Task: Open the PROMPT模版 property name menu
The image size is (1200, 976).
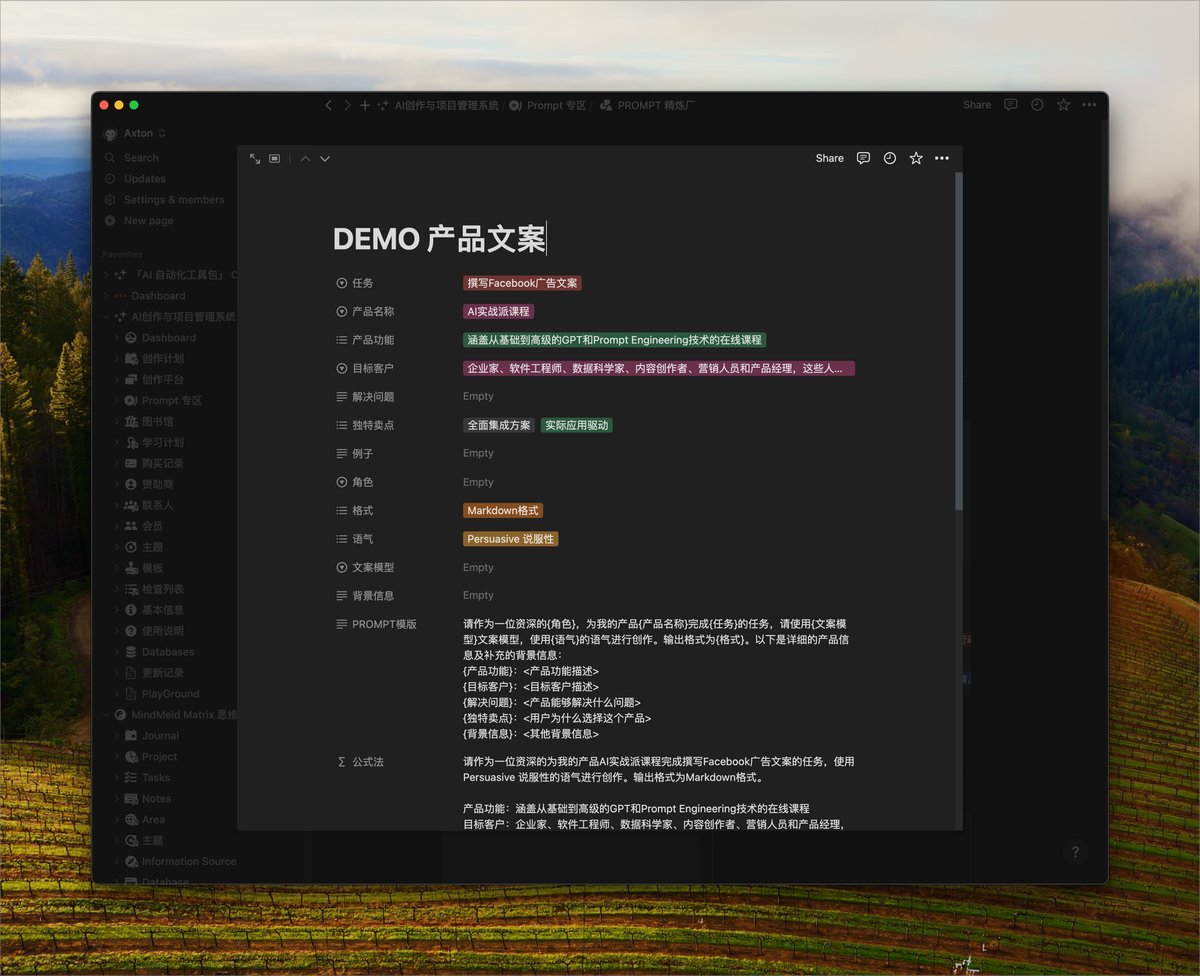Action: point(383,624)
